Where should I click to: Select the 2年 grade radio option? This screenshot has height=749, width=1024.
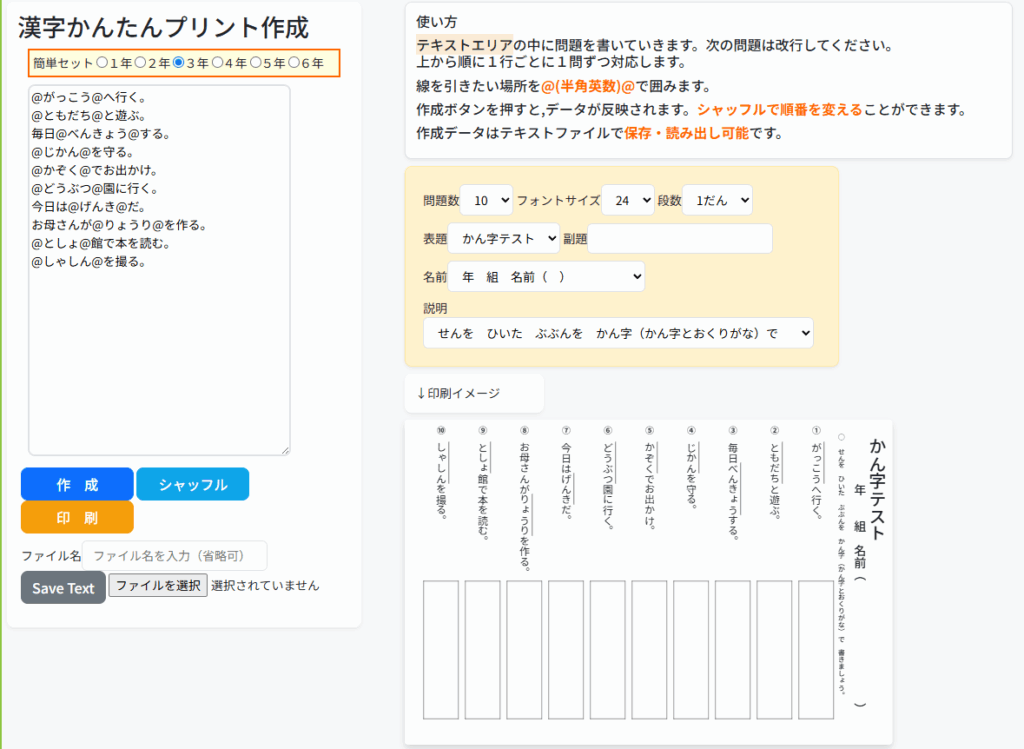point(141,63)
